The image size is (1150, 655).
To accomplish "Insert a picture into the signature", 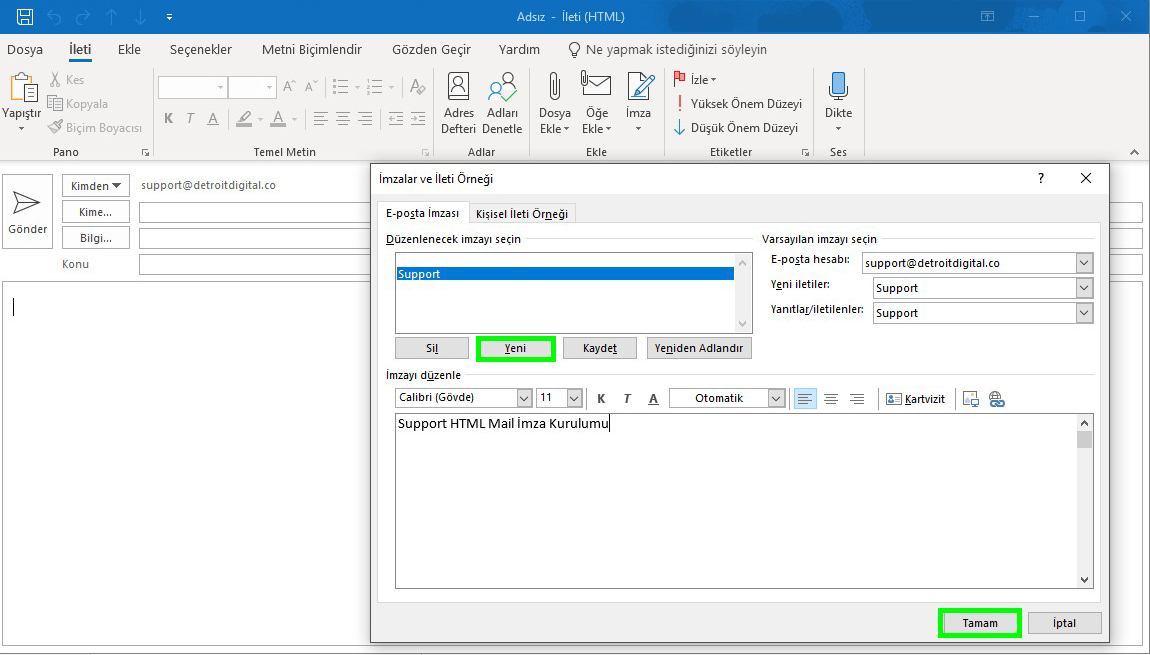I will pyautogui.click(x=969, y=397).
